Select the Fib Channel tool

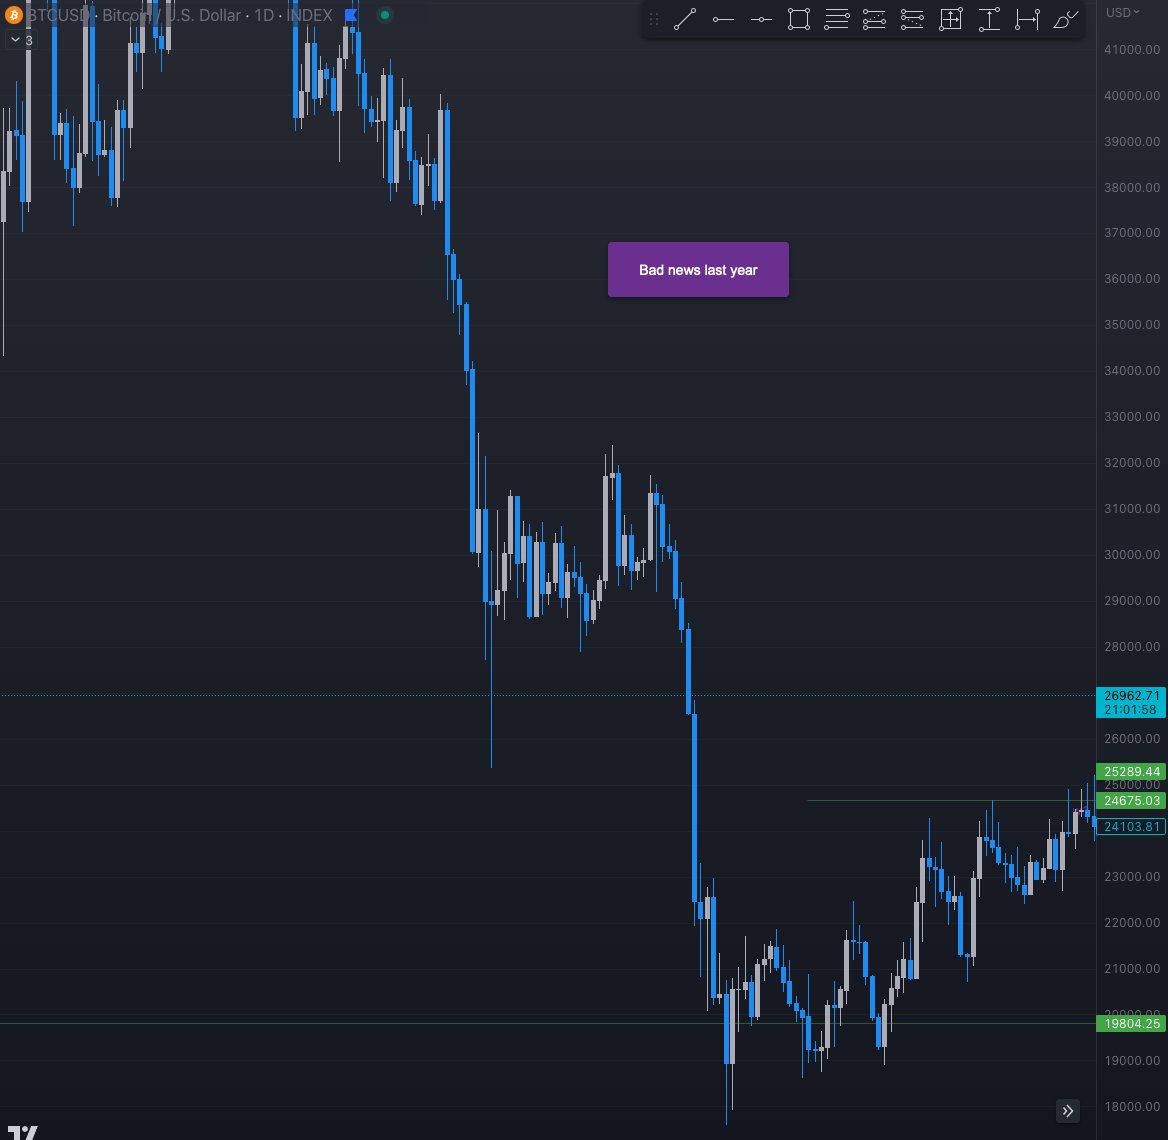pyautogui.click(x=912, y=19)
